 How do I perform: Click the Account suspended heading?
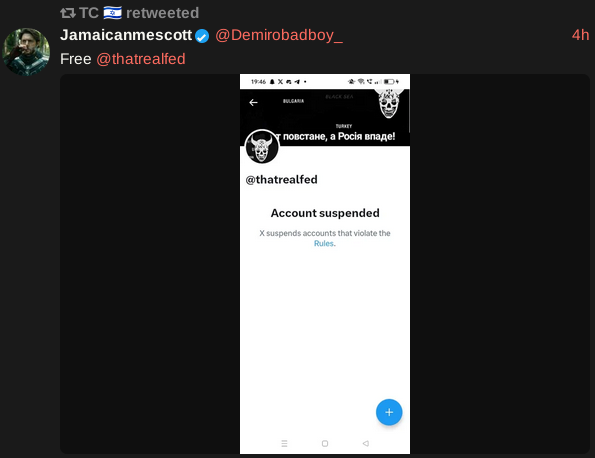(x=325, y=213)
